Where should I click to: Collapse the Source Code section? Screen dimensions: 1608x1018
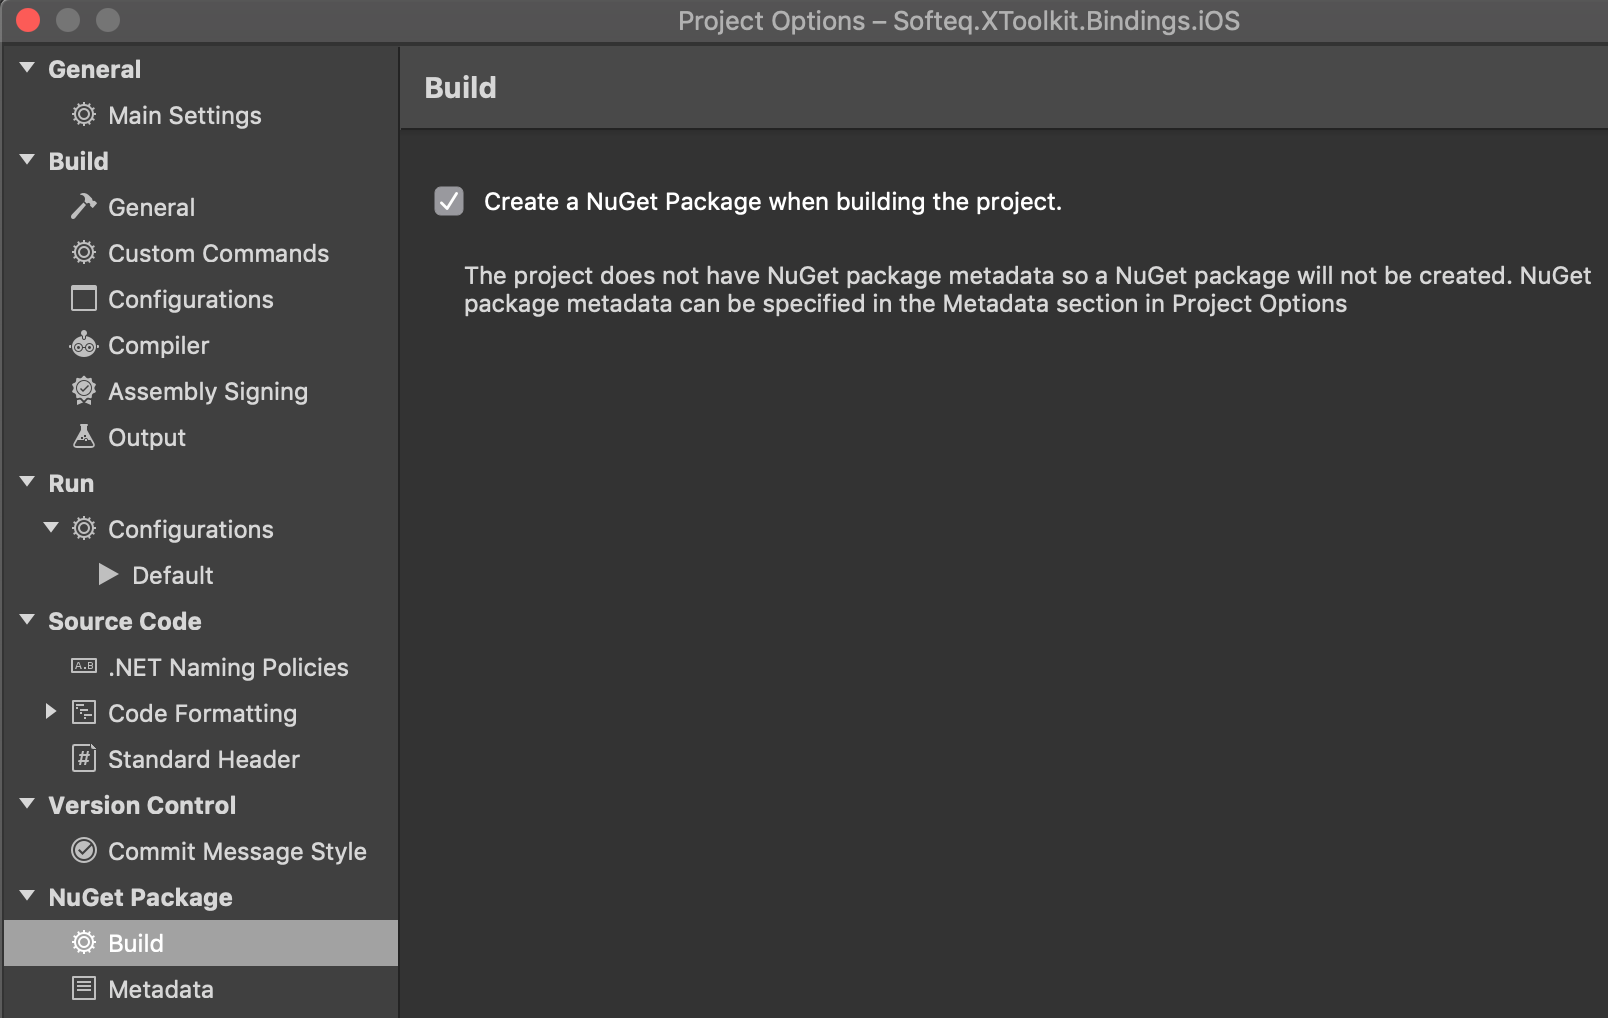(27, 620)
